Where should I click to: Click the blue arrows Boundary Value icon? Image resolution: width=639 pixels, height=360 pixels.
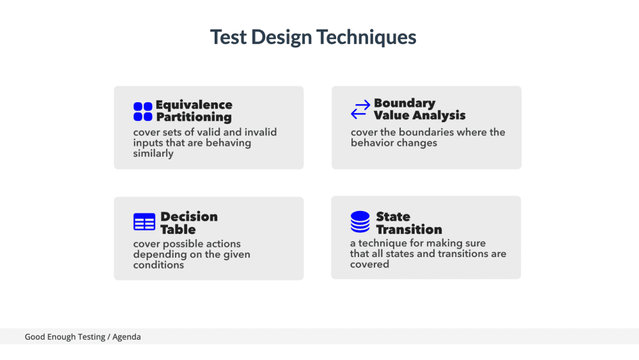point(360,109)
